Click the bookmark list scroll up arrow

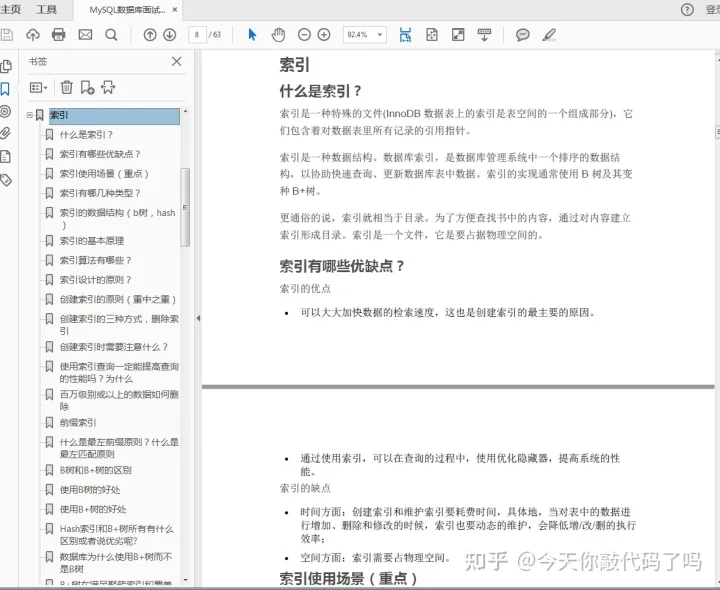185,112
